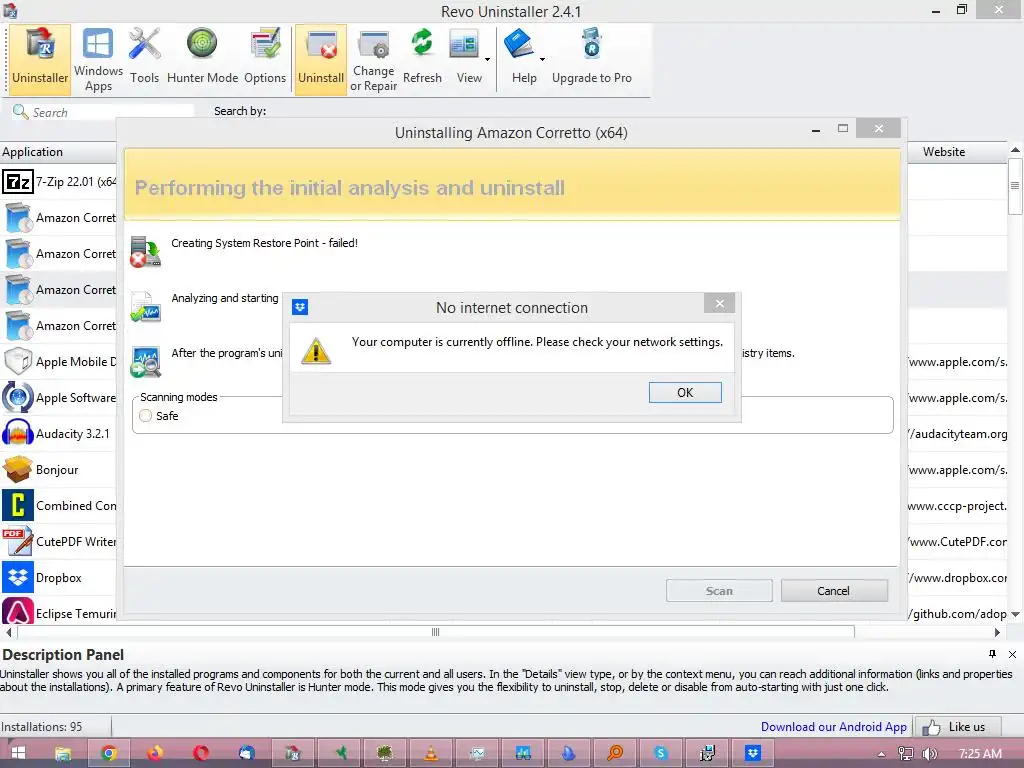This screenshot has width=1024, height=768.
Task: Click the Uninstall toolbar button
Action: click(x=321, y=59)
